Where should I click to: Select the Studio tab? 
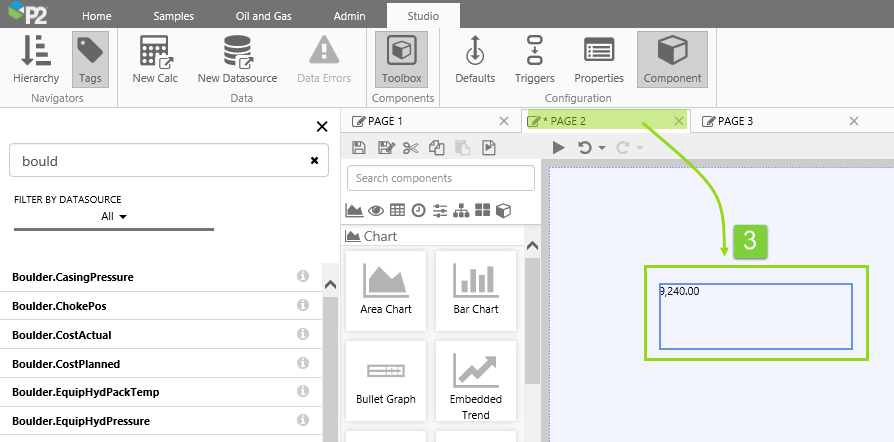[423, 16]
